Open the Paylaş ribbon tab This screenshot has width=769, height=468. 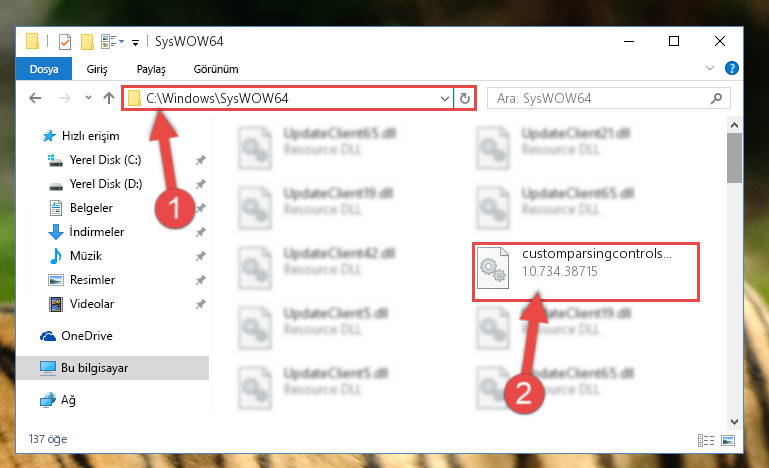(151, 69)
